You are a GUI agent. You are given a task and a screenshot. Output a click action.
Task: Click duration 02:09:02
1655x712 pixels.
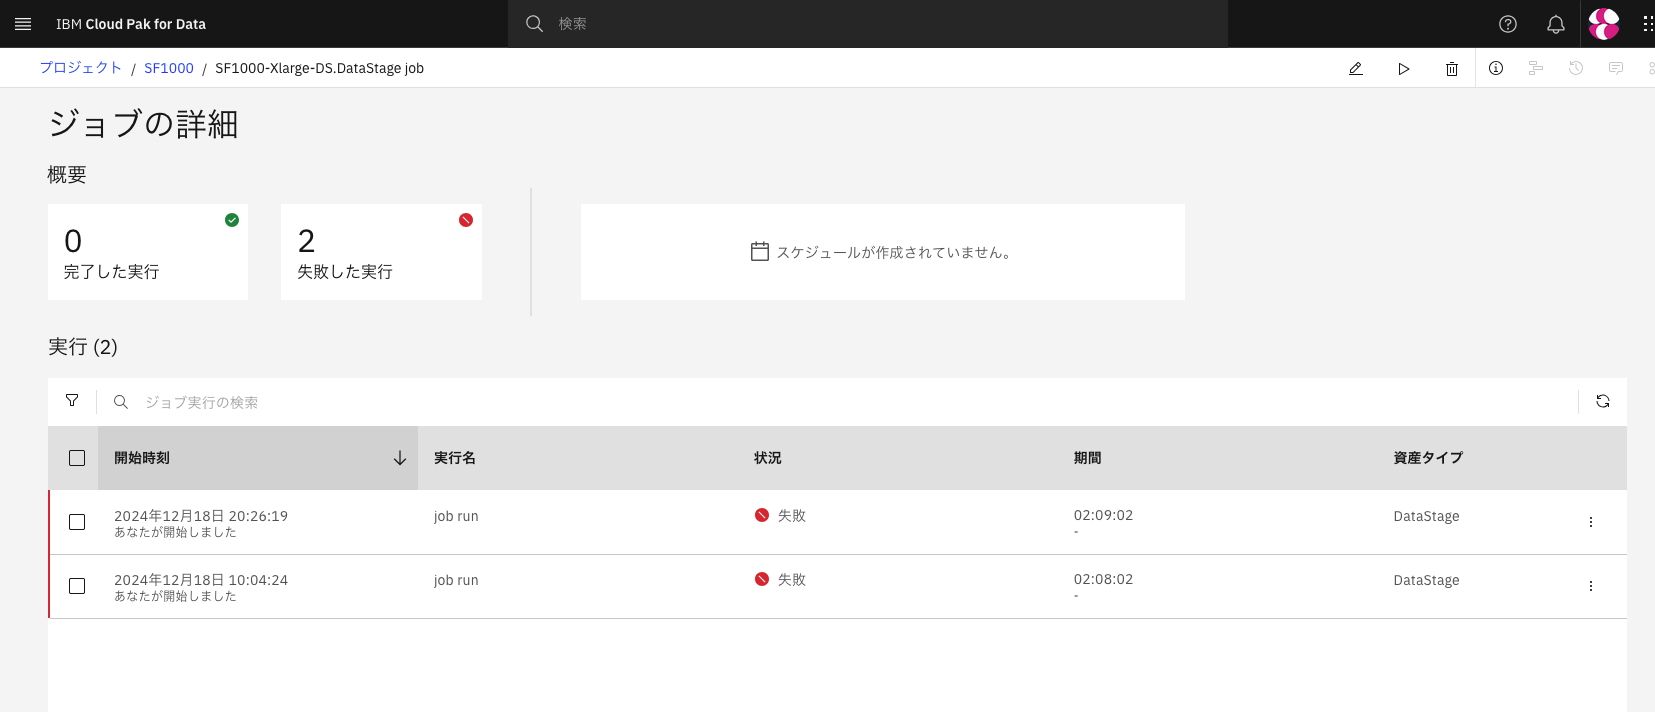click(x=1103, y=515)
